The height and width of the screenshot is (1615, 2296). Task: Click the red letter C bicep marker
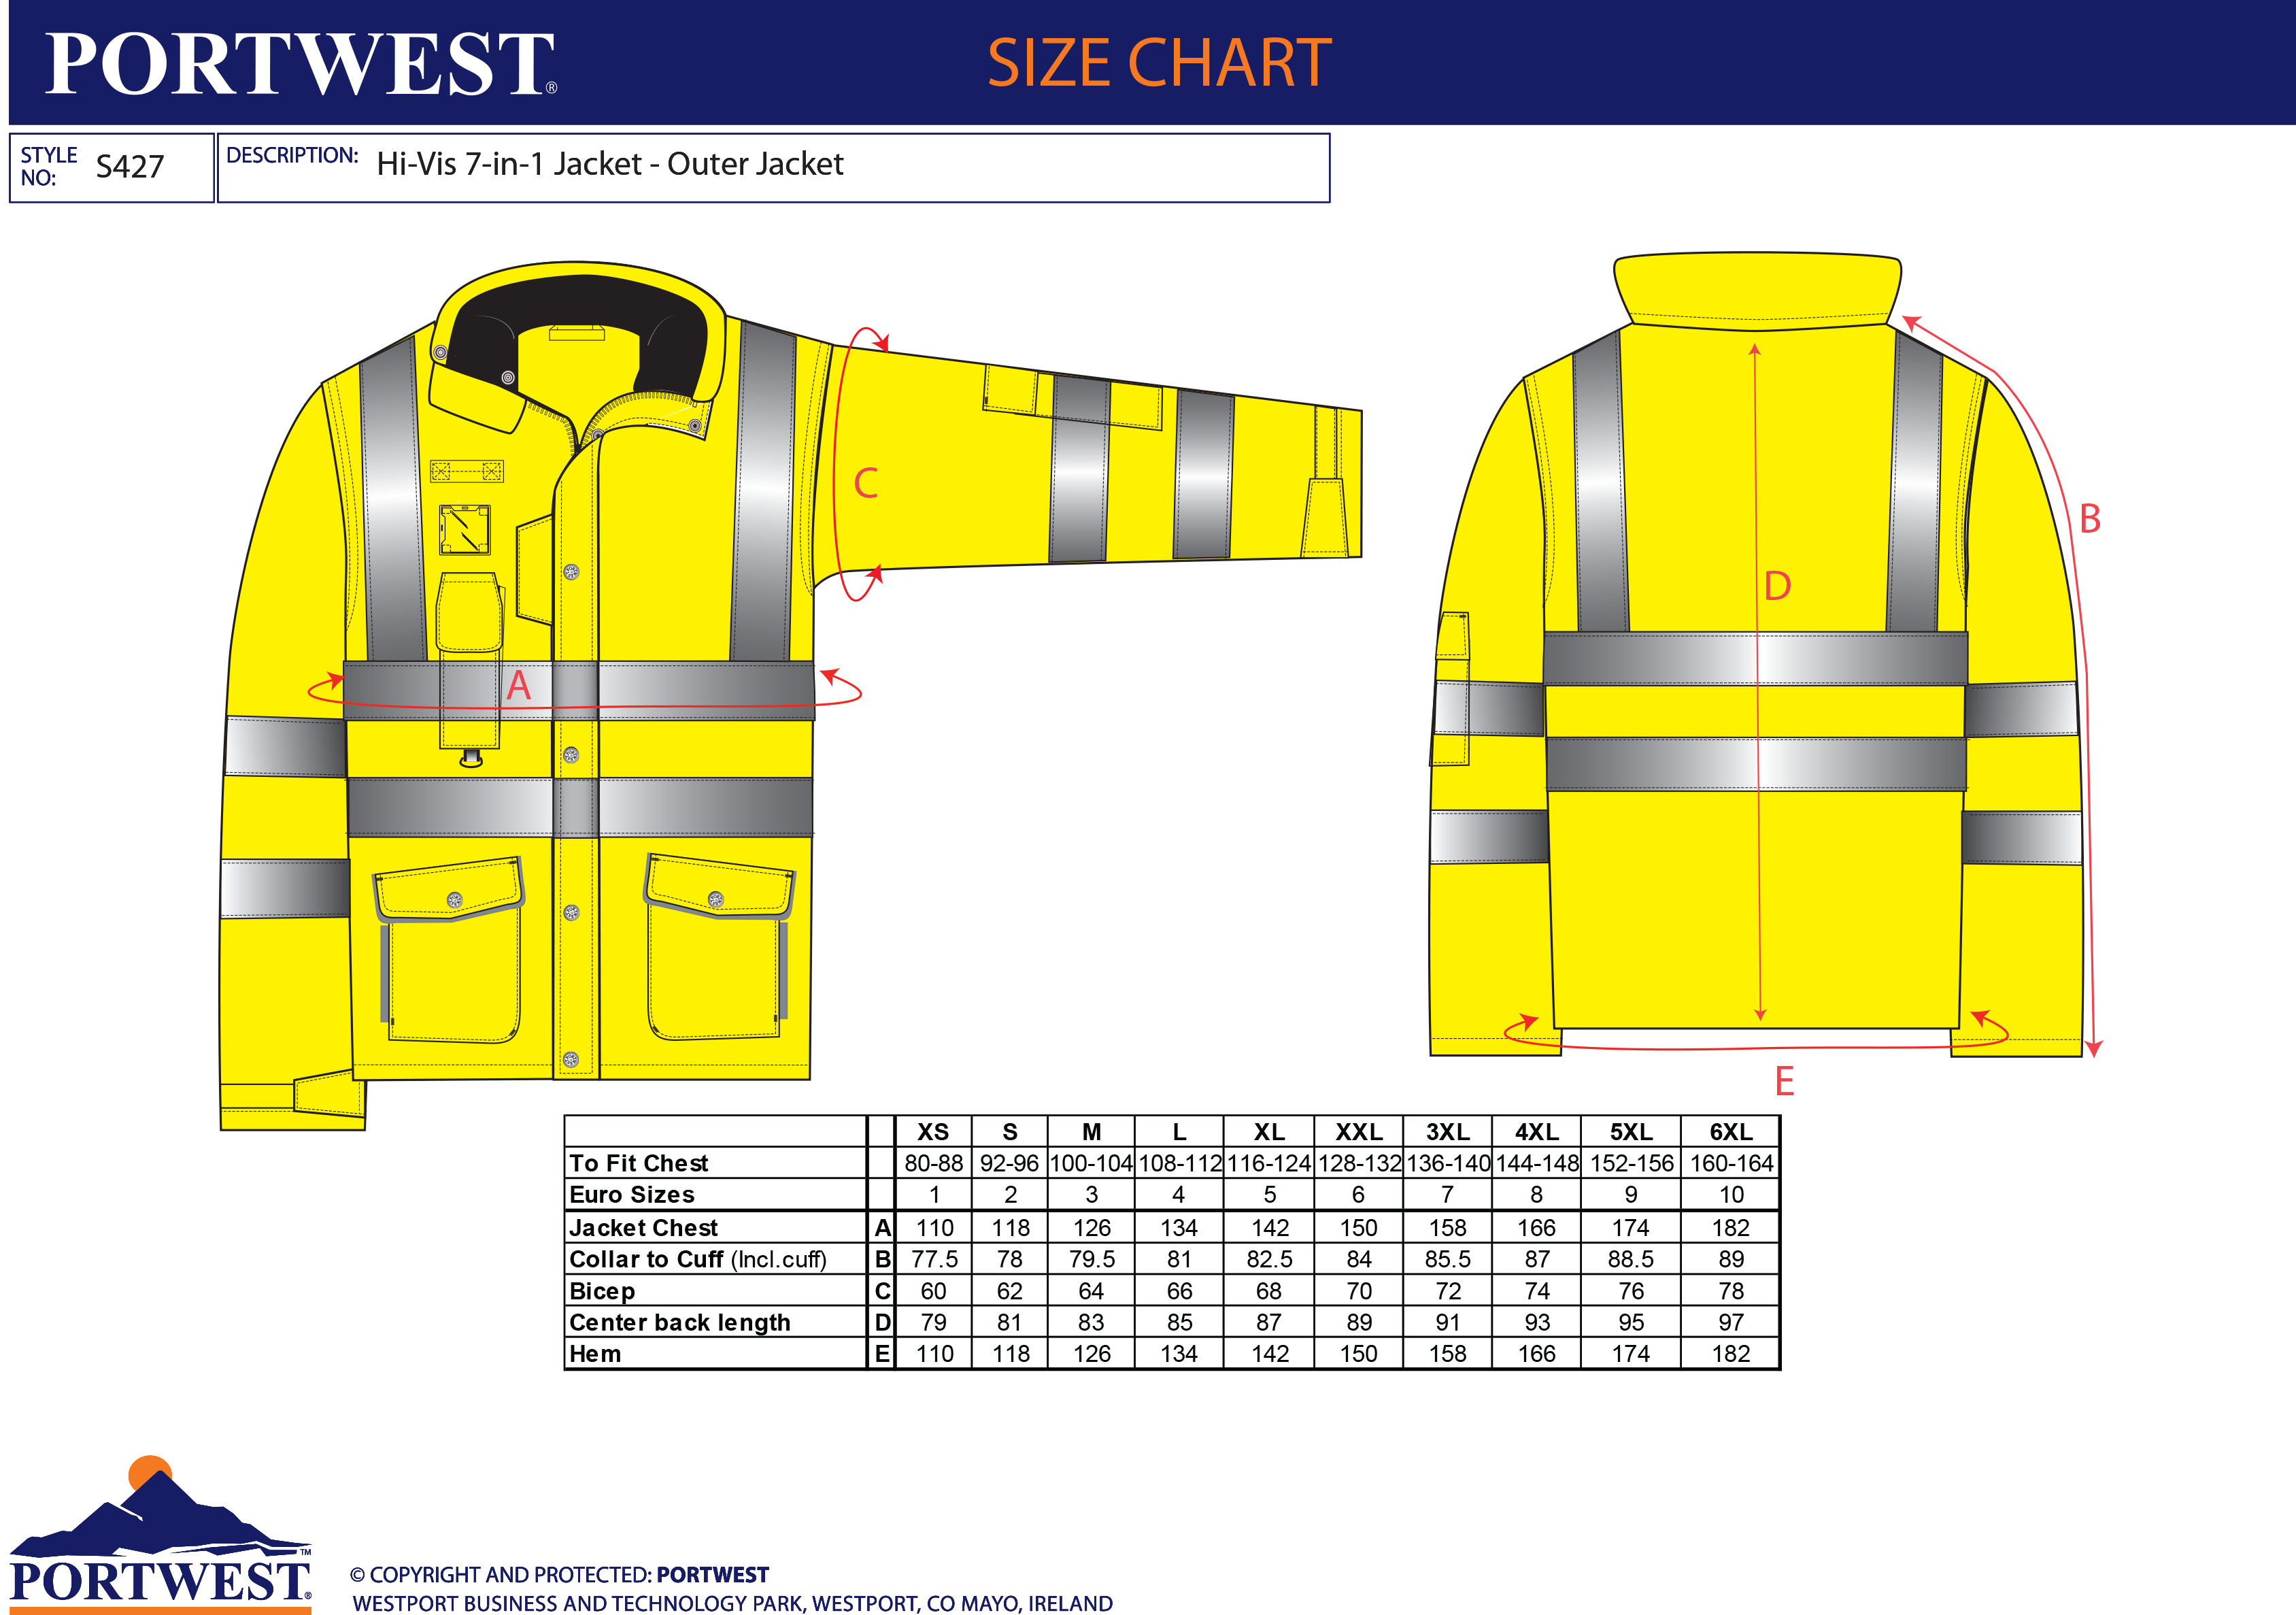(x=865, y=483)
